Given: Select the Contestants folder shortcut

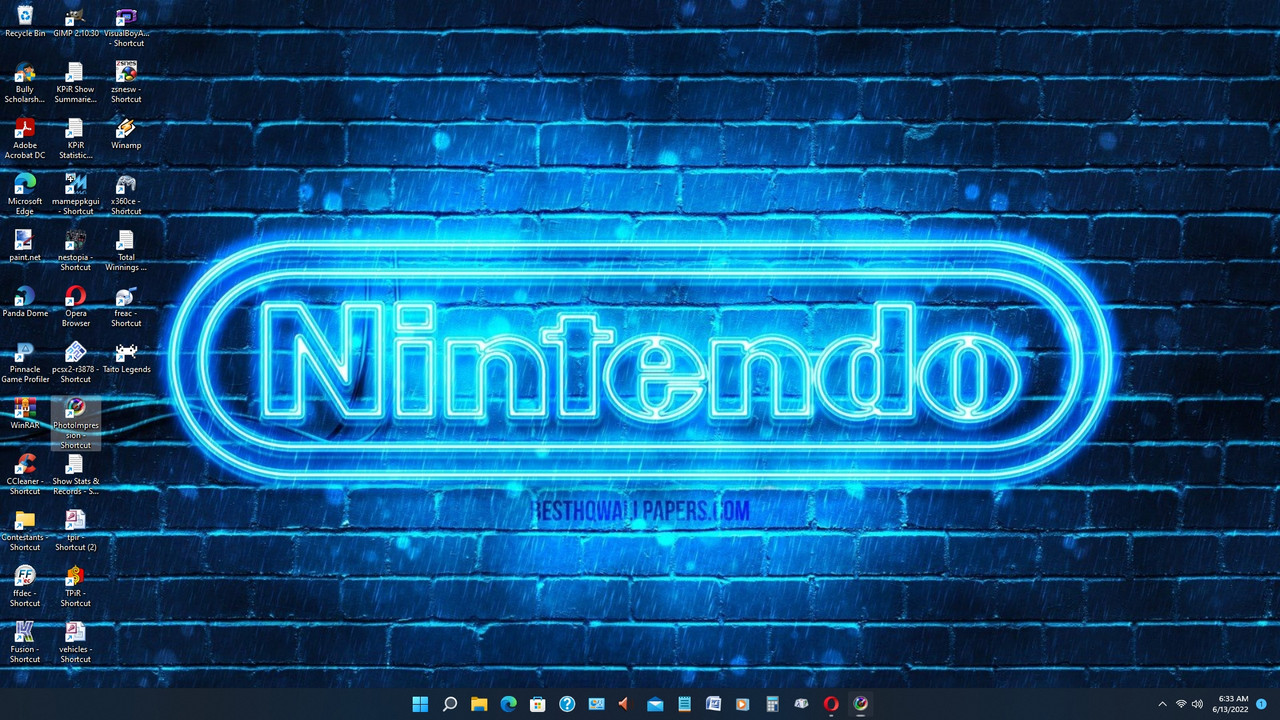Looking at the screenshot, I should 25,530.
